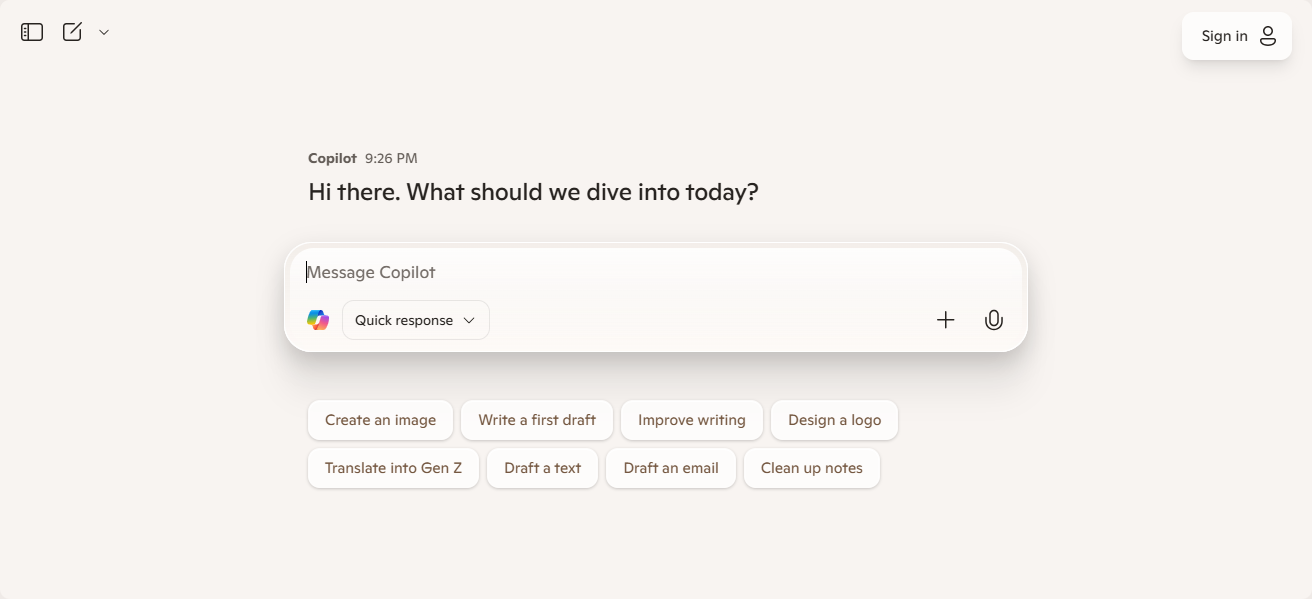The height and width of the screenshot is (599, 1312).
Task: Open the Quick response mode dropdown
Action: [416, 320]
